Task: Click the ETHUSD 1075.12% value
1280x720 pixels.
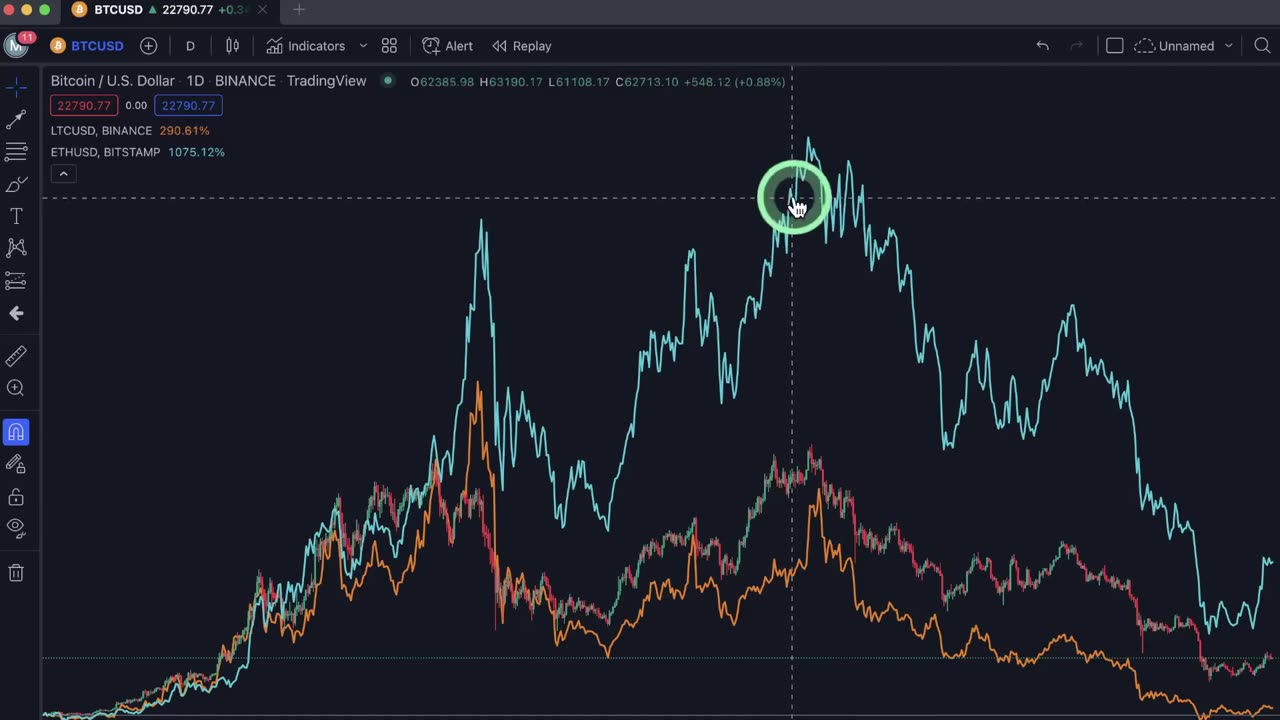Action: [197, 152]
